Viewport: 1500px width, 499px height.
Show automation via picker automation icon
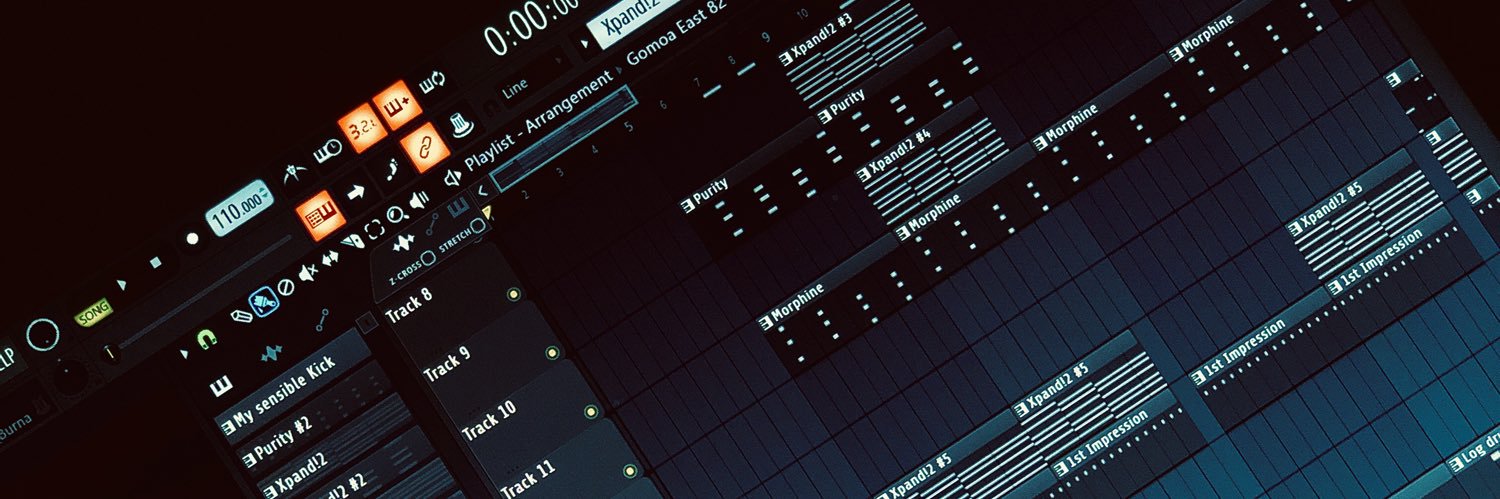pyautogui.click(x=322, y=320)
